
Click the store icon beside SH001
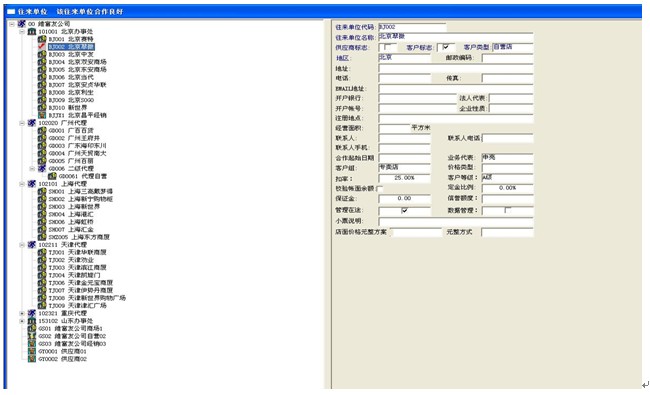(42, 191)
